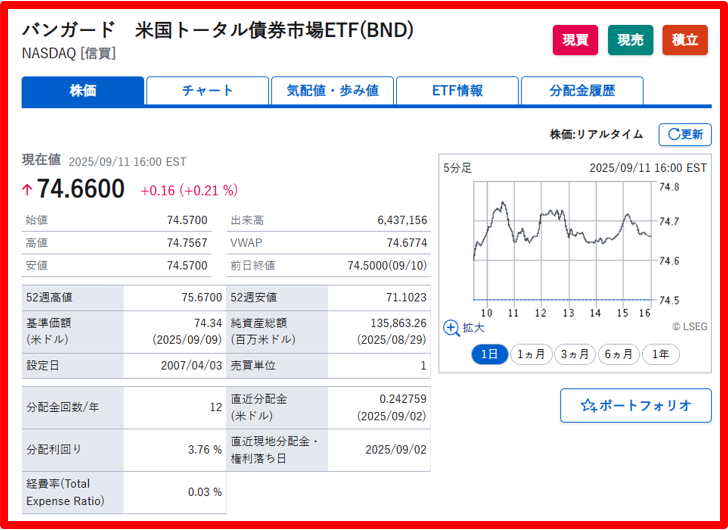
Task: Click the up arrow beside current price
Action: tap(27, 190)
